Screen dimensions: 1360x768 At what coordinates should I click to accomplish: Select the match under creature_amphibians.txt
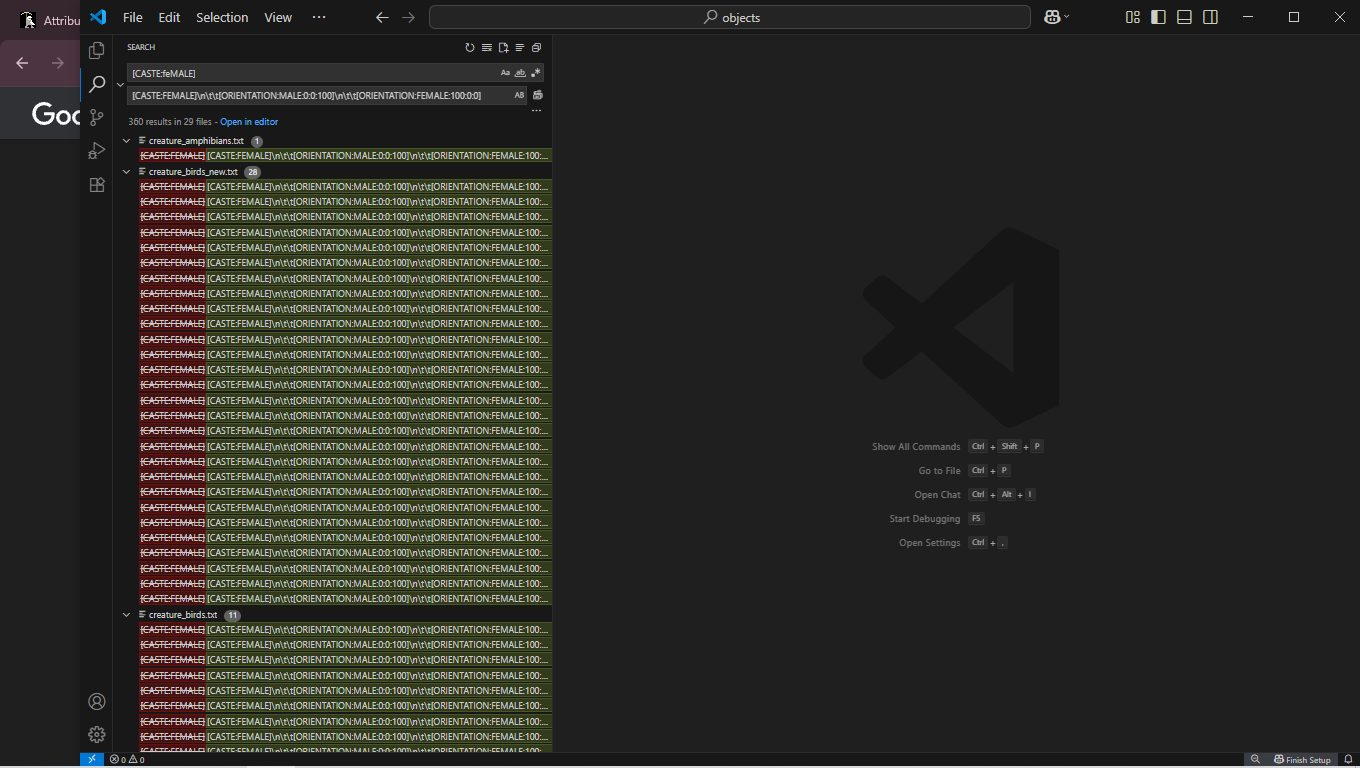[345, 156]
